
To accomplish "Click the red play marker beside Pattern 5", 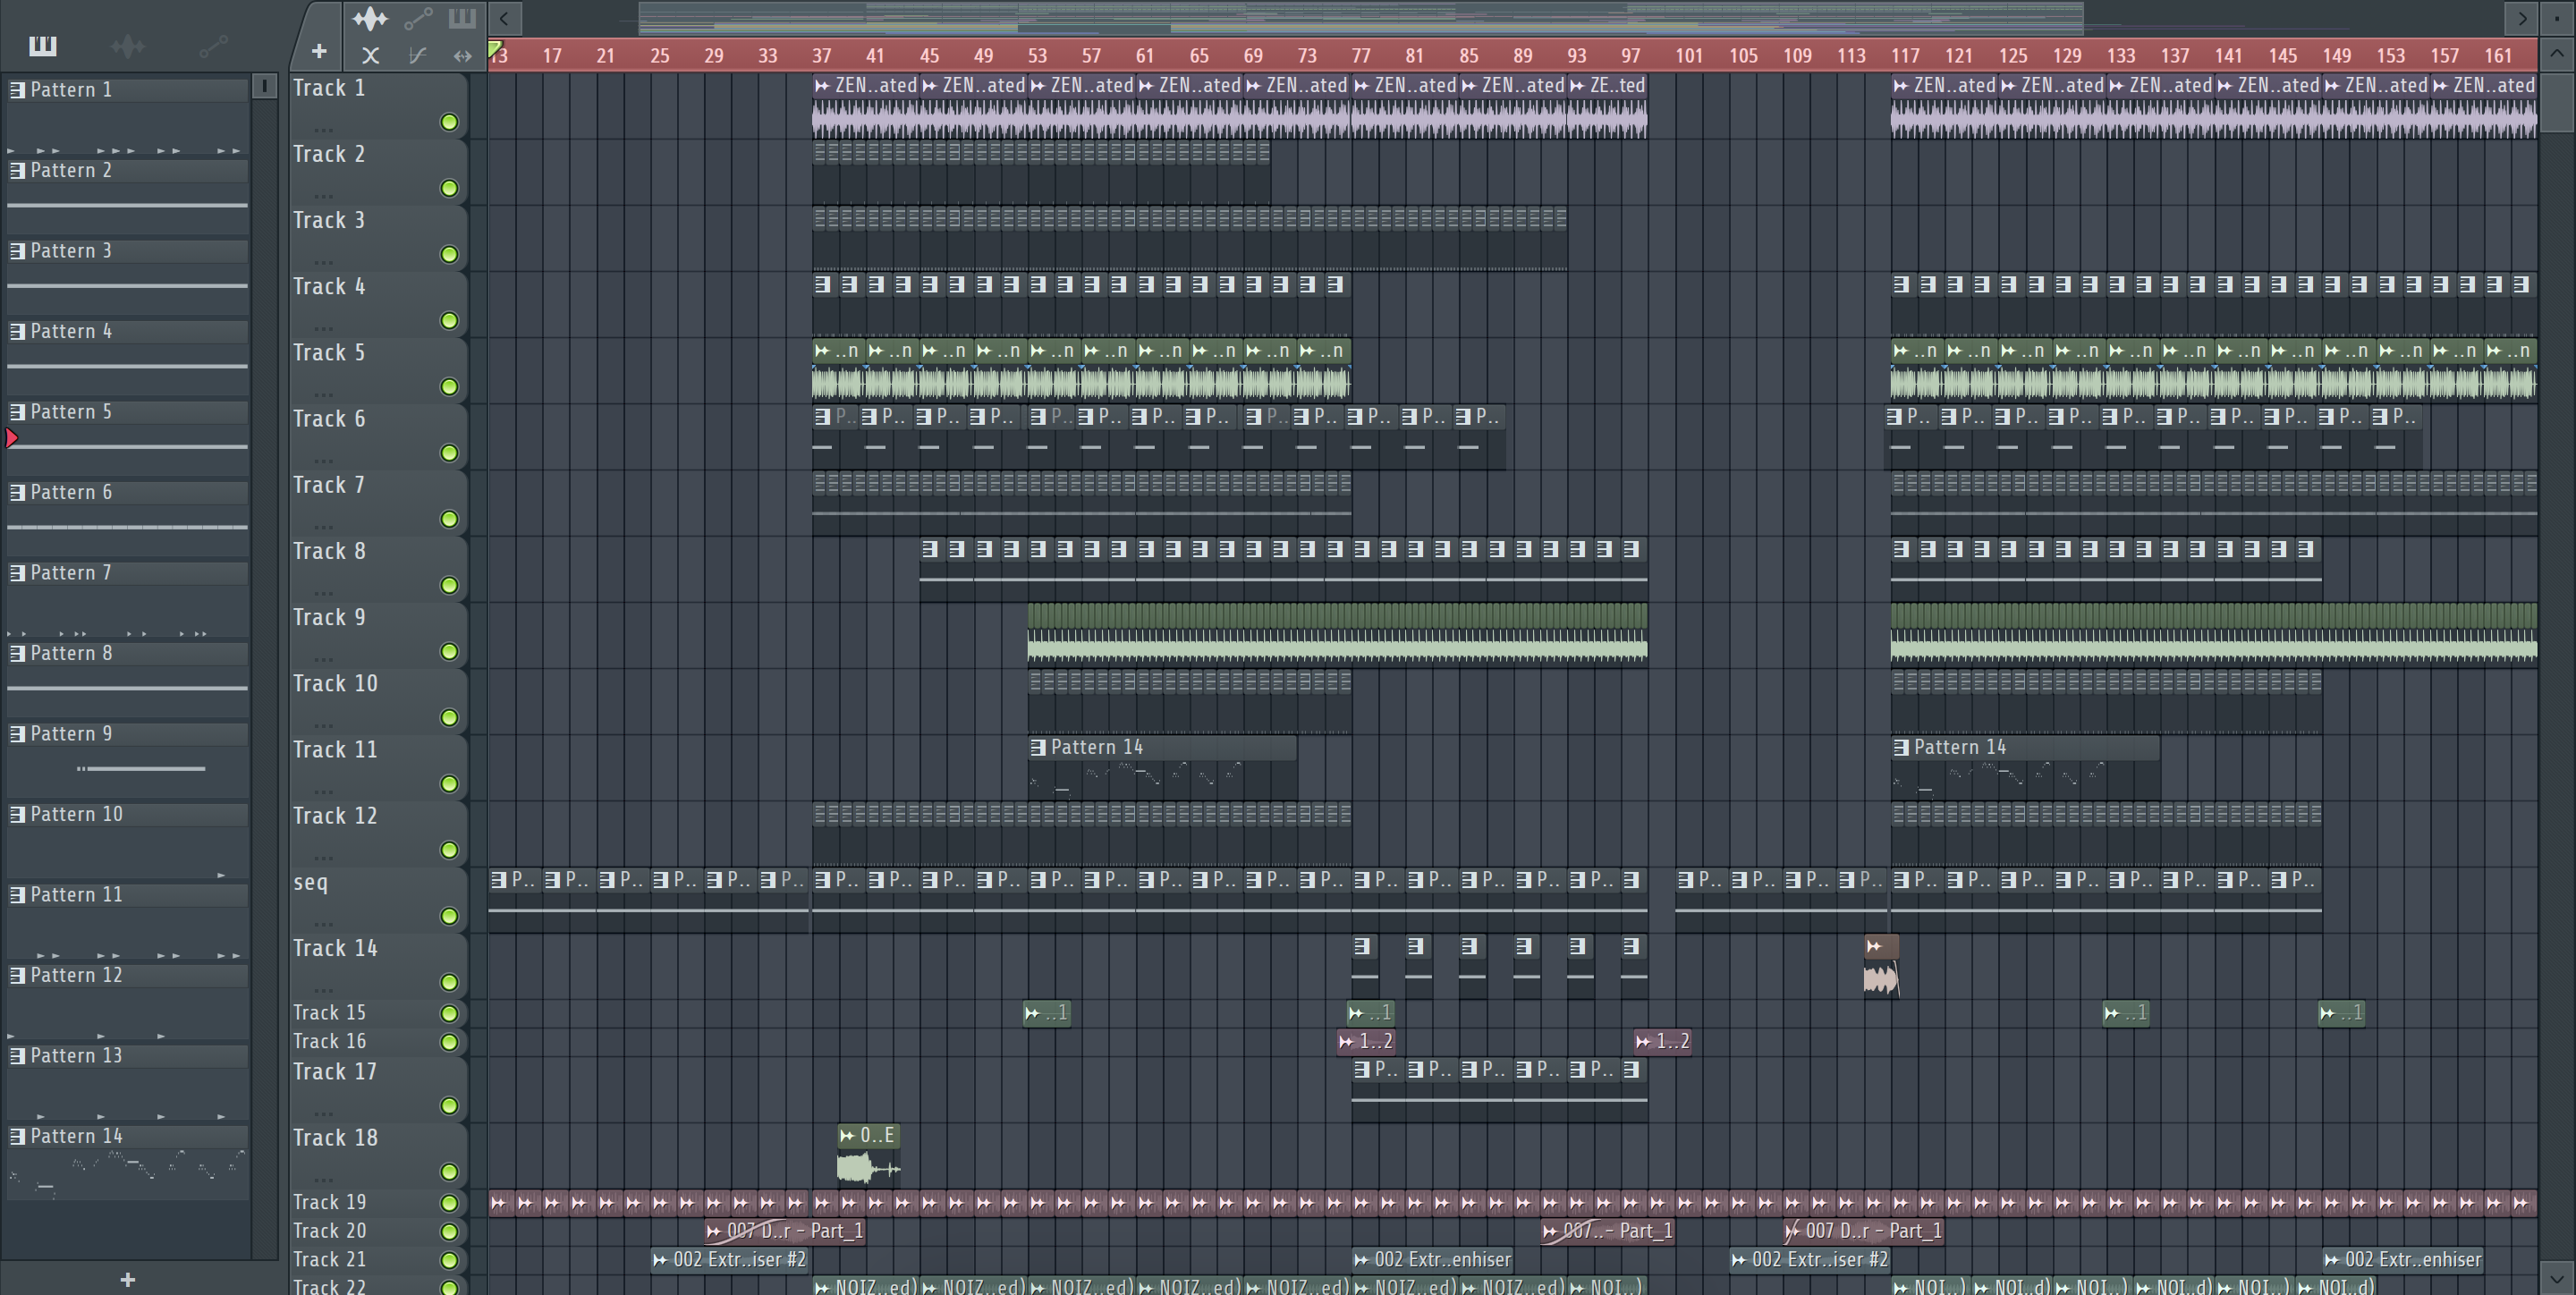I will click(x=12, y=438).
